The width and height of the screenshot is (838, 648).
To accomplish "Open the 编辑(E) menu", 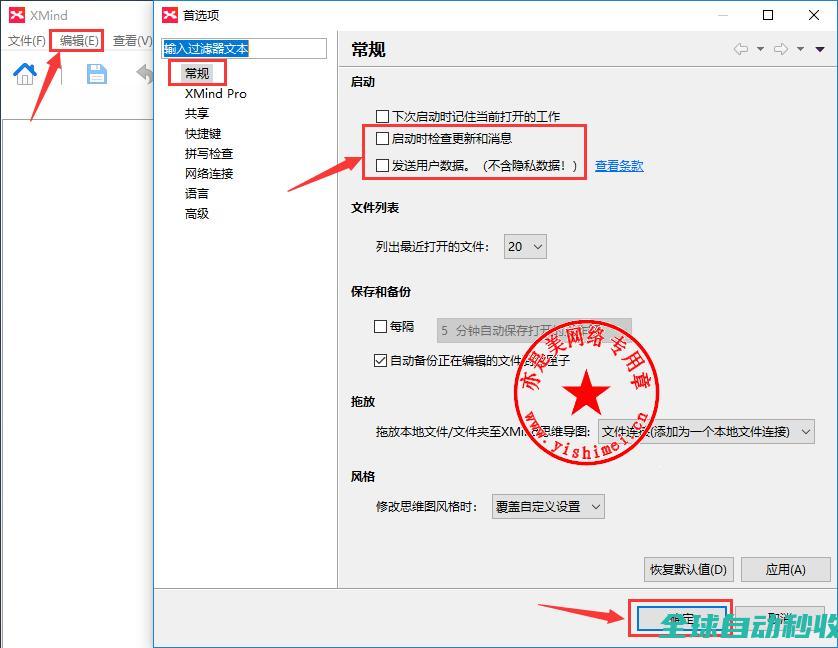I will click(79, 41).
